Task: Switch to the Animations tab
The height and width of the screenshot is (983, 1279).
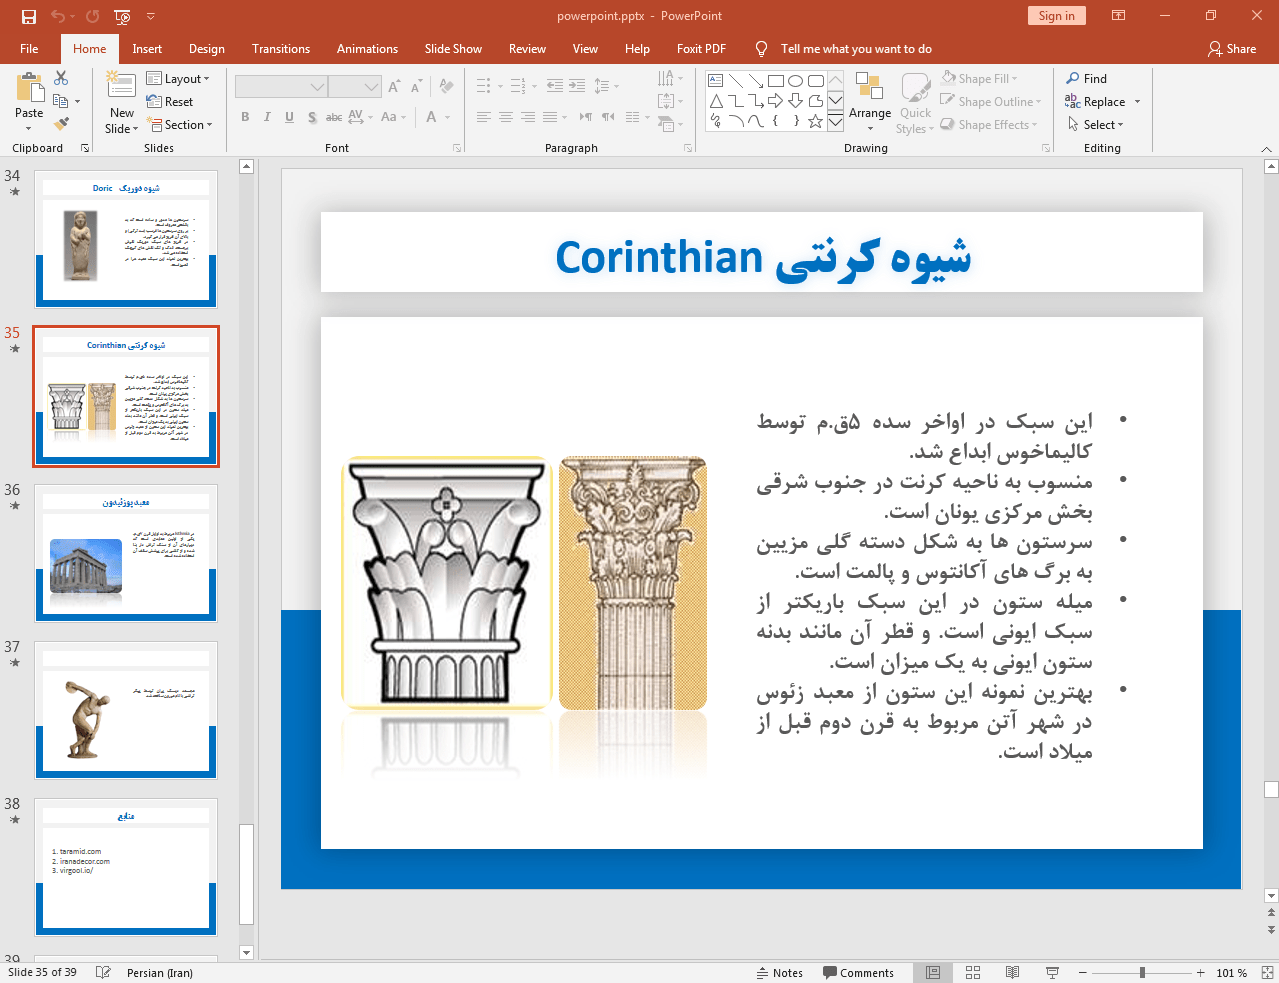Action: click(x=367, y=48)
